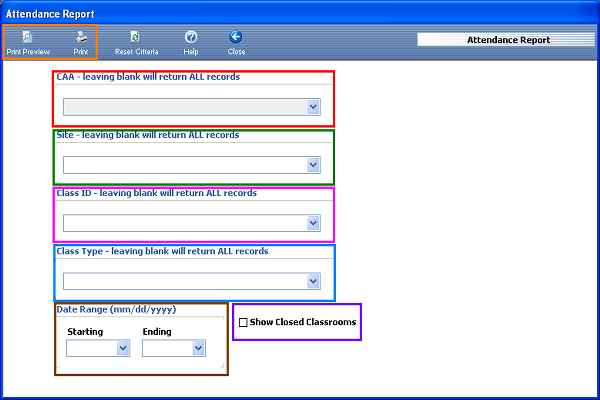Open the Class Type dropdown arrow
Image resolution: width=600 pixels, height=400 pixels.
point(313,281)
